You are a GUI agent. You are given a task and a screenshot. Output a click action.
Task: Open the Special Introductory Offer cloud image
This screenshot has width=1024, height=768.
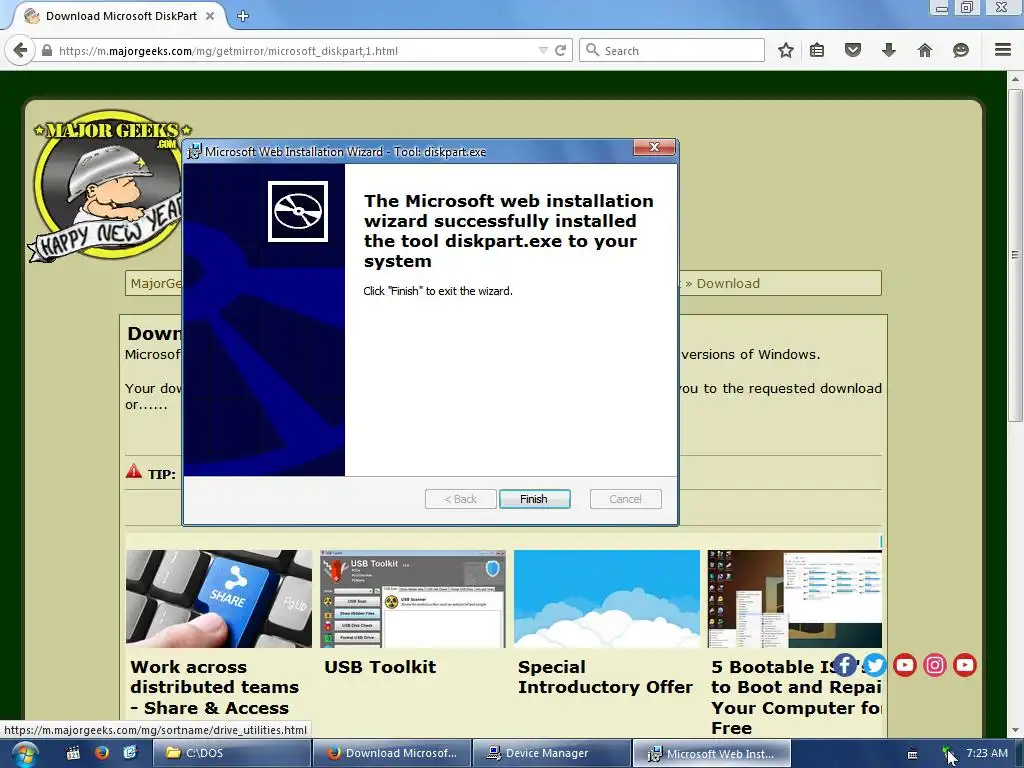click(607, 599)
